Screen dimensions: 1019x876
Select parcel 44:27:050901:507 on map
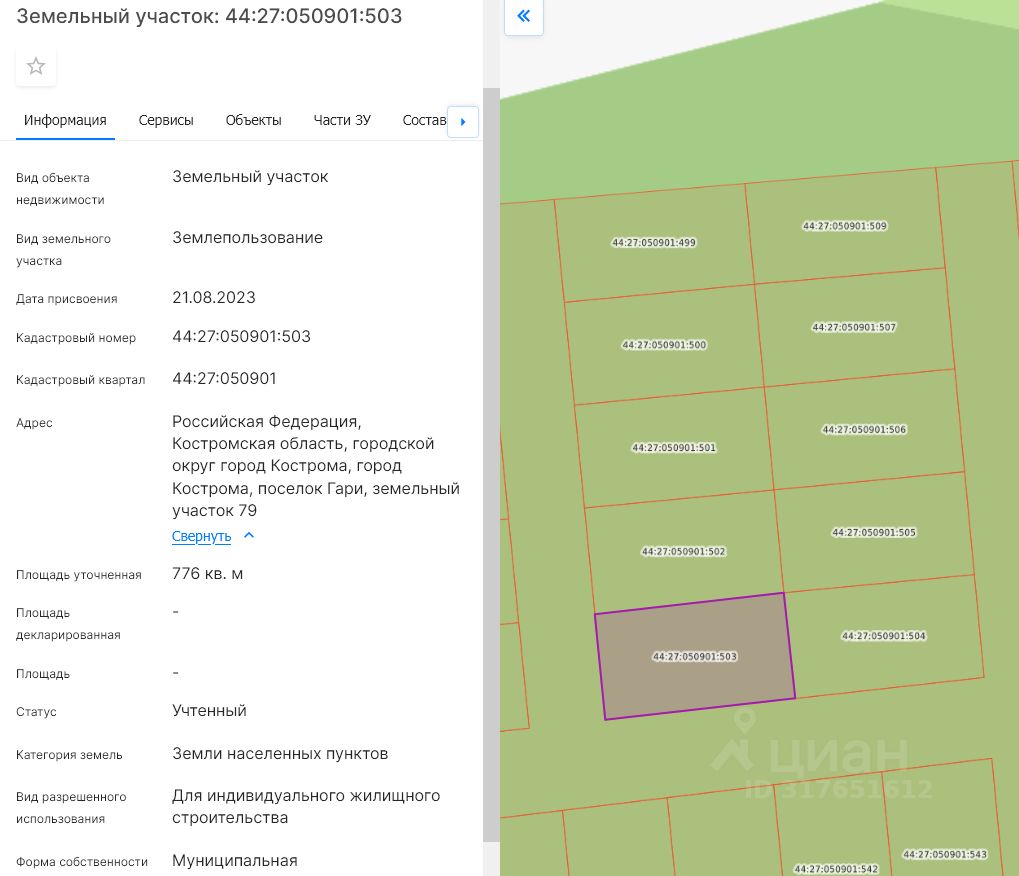coord(854,327)
